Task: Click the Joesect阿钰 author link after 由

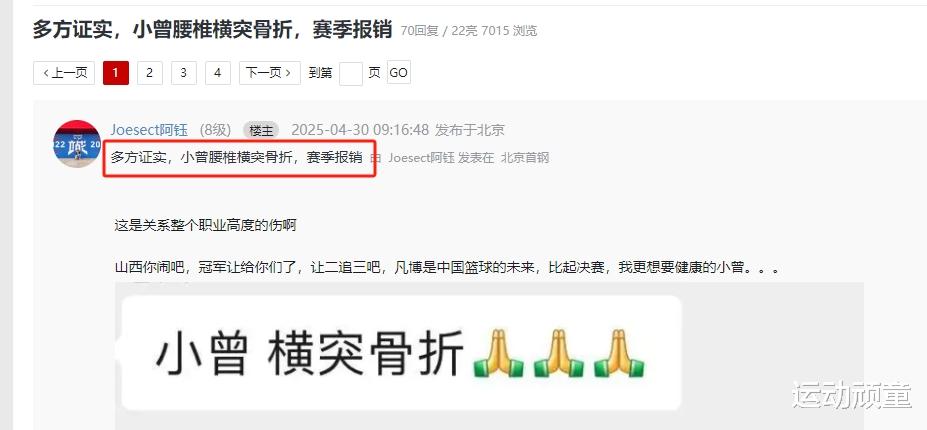Action: (x=421, y=158)
